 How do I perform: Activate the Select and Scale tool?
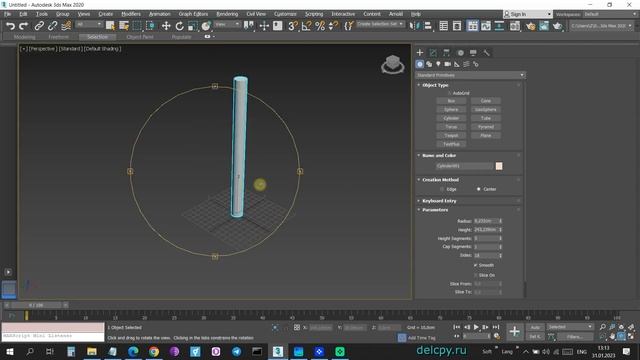coord(193,26)
